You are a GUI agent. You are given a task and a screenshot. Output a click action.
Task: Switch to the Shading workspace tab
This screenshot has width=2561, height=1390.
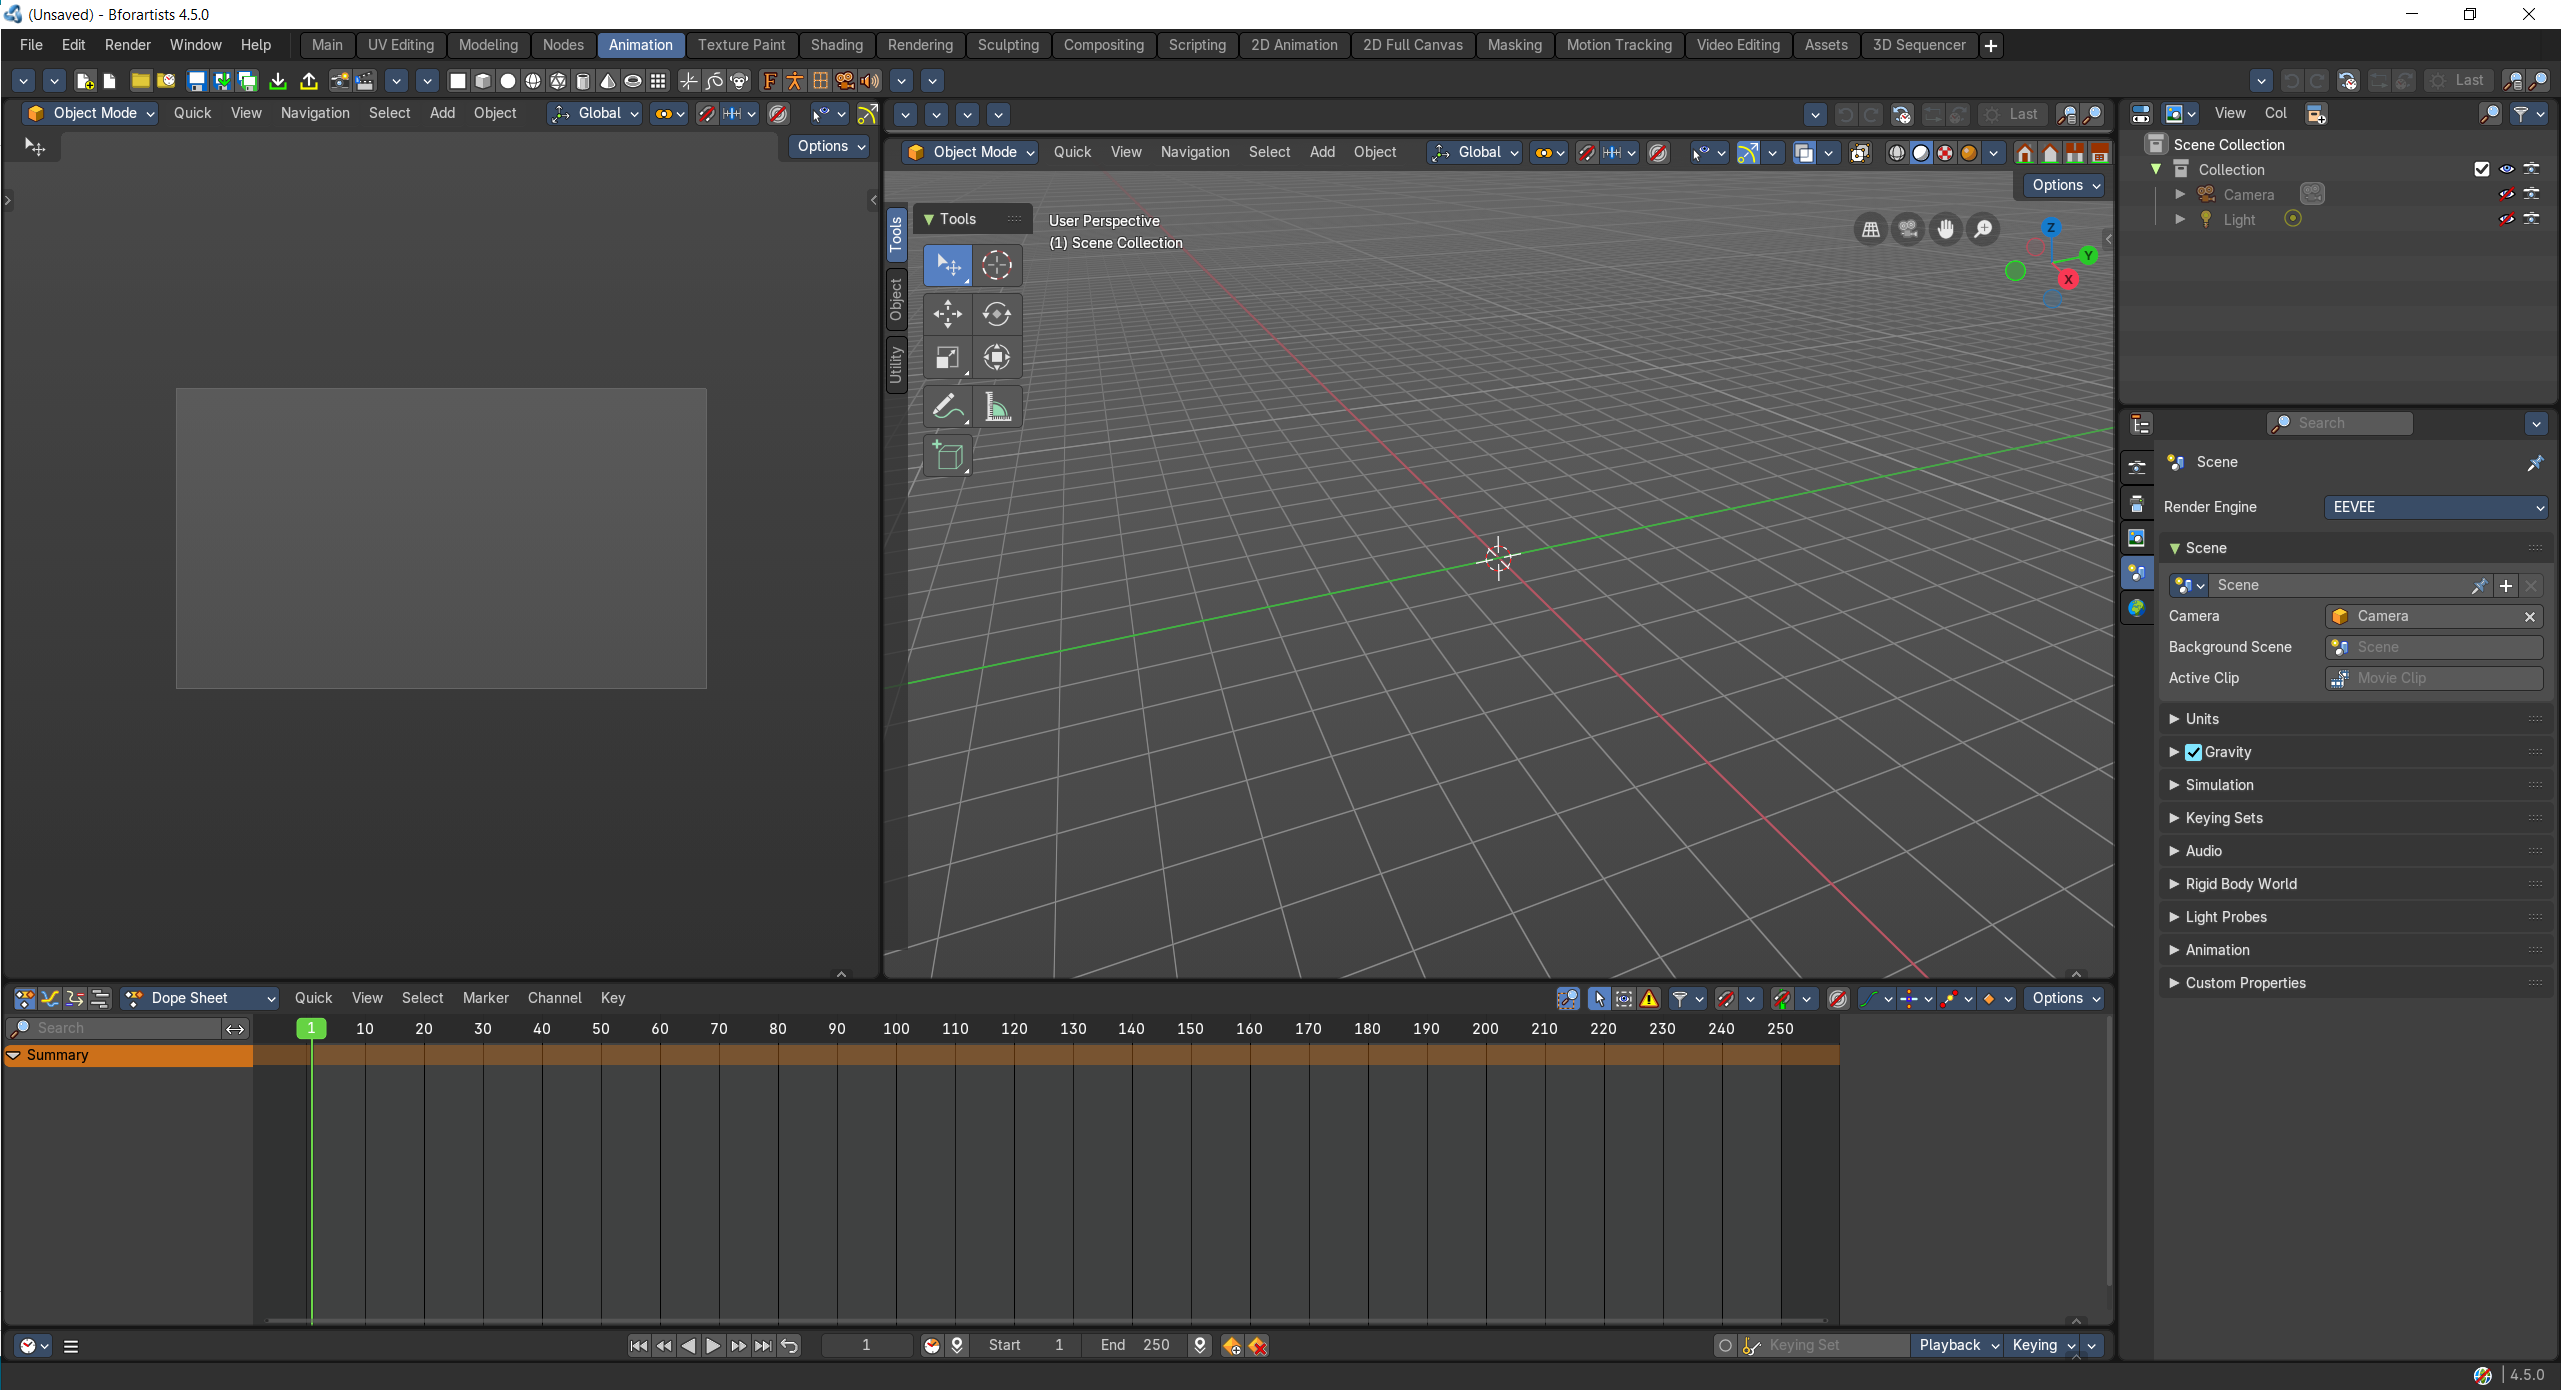(x=837, y=45)
